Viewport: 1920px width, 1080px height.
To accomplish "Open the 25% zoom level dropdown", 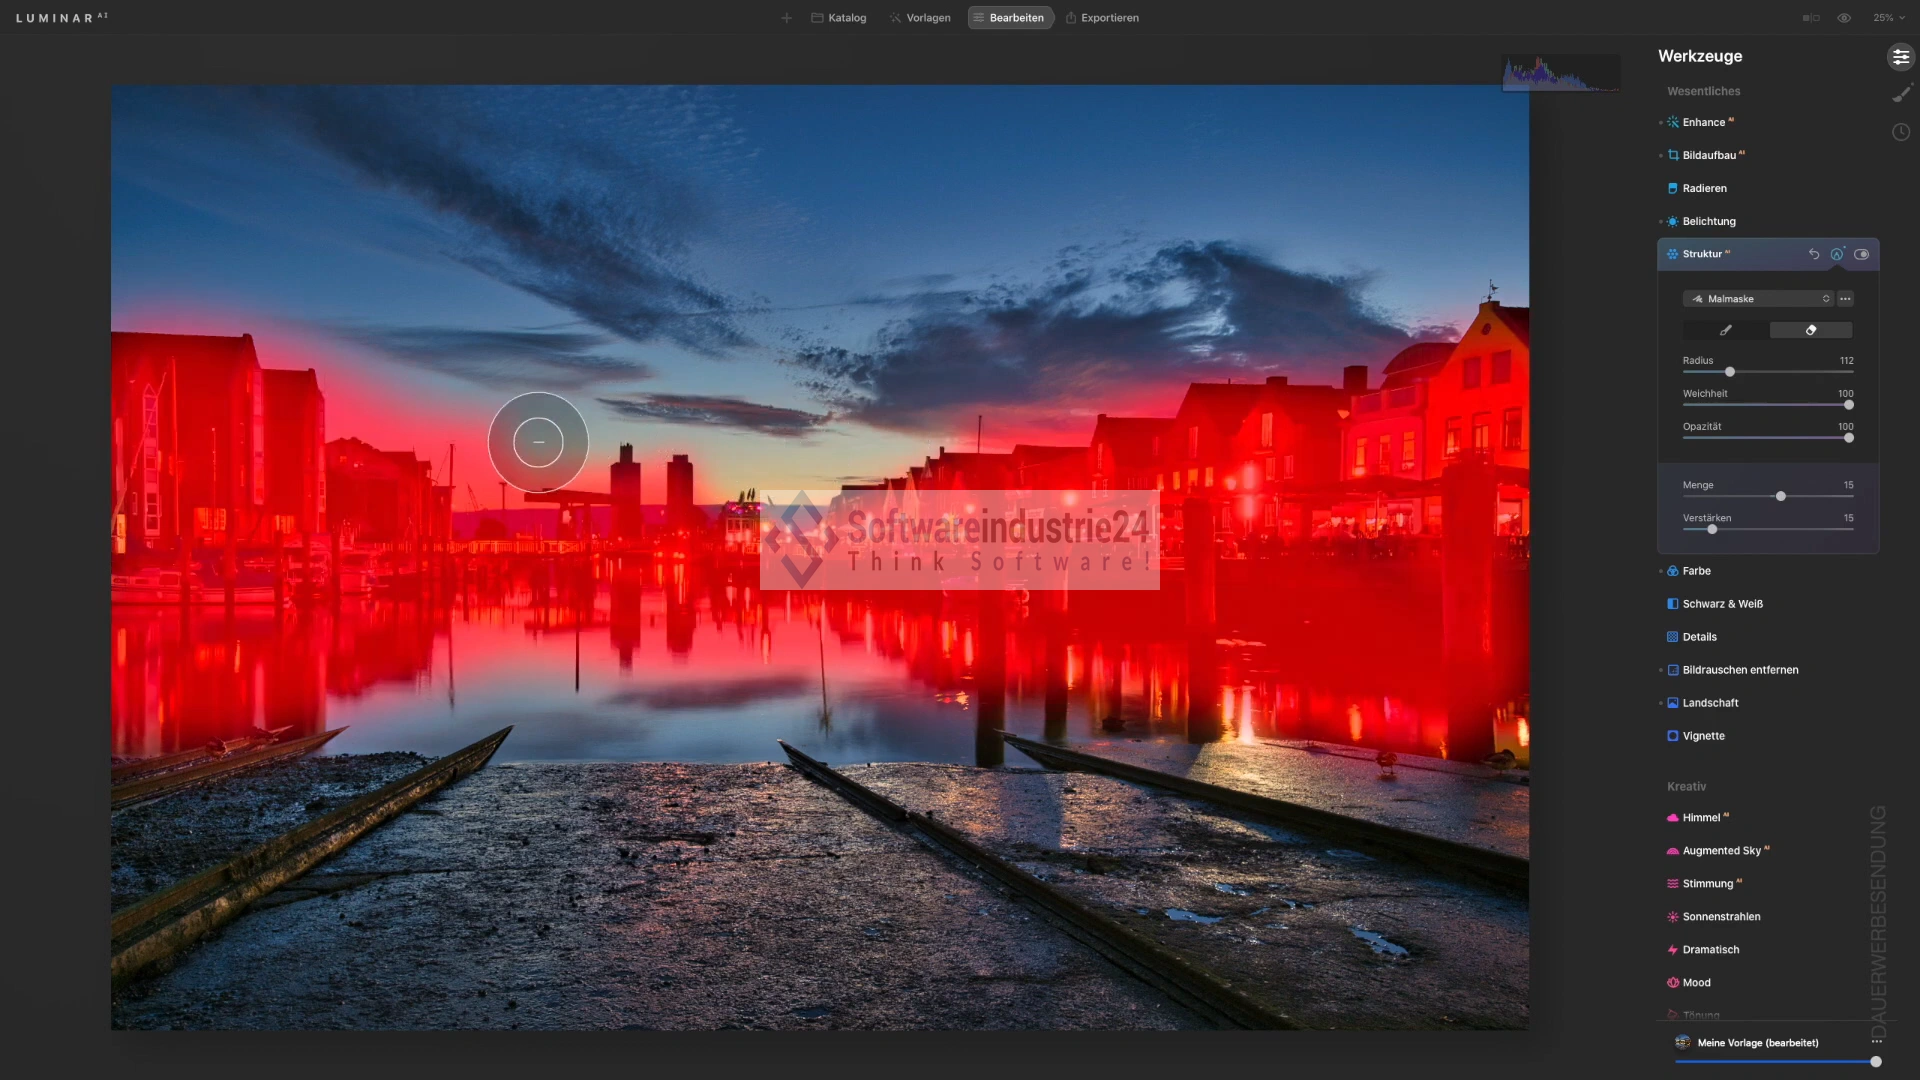I will pos(1888,18).
